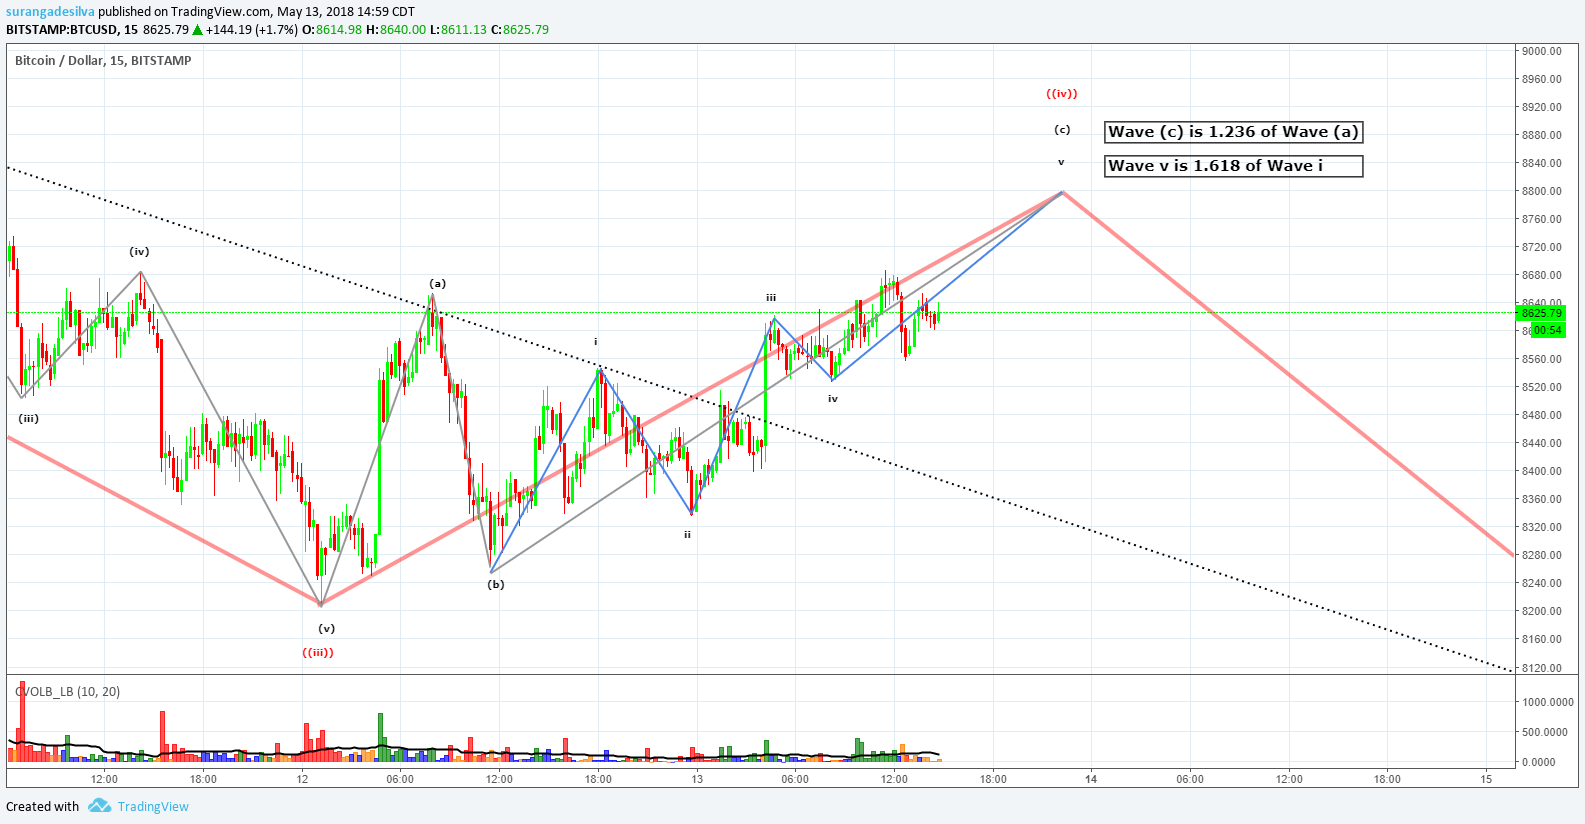Click the 0.0000 volume axis label
1585x824 pixels.
pyautogui.click(x=1539, y=762)
